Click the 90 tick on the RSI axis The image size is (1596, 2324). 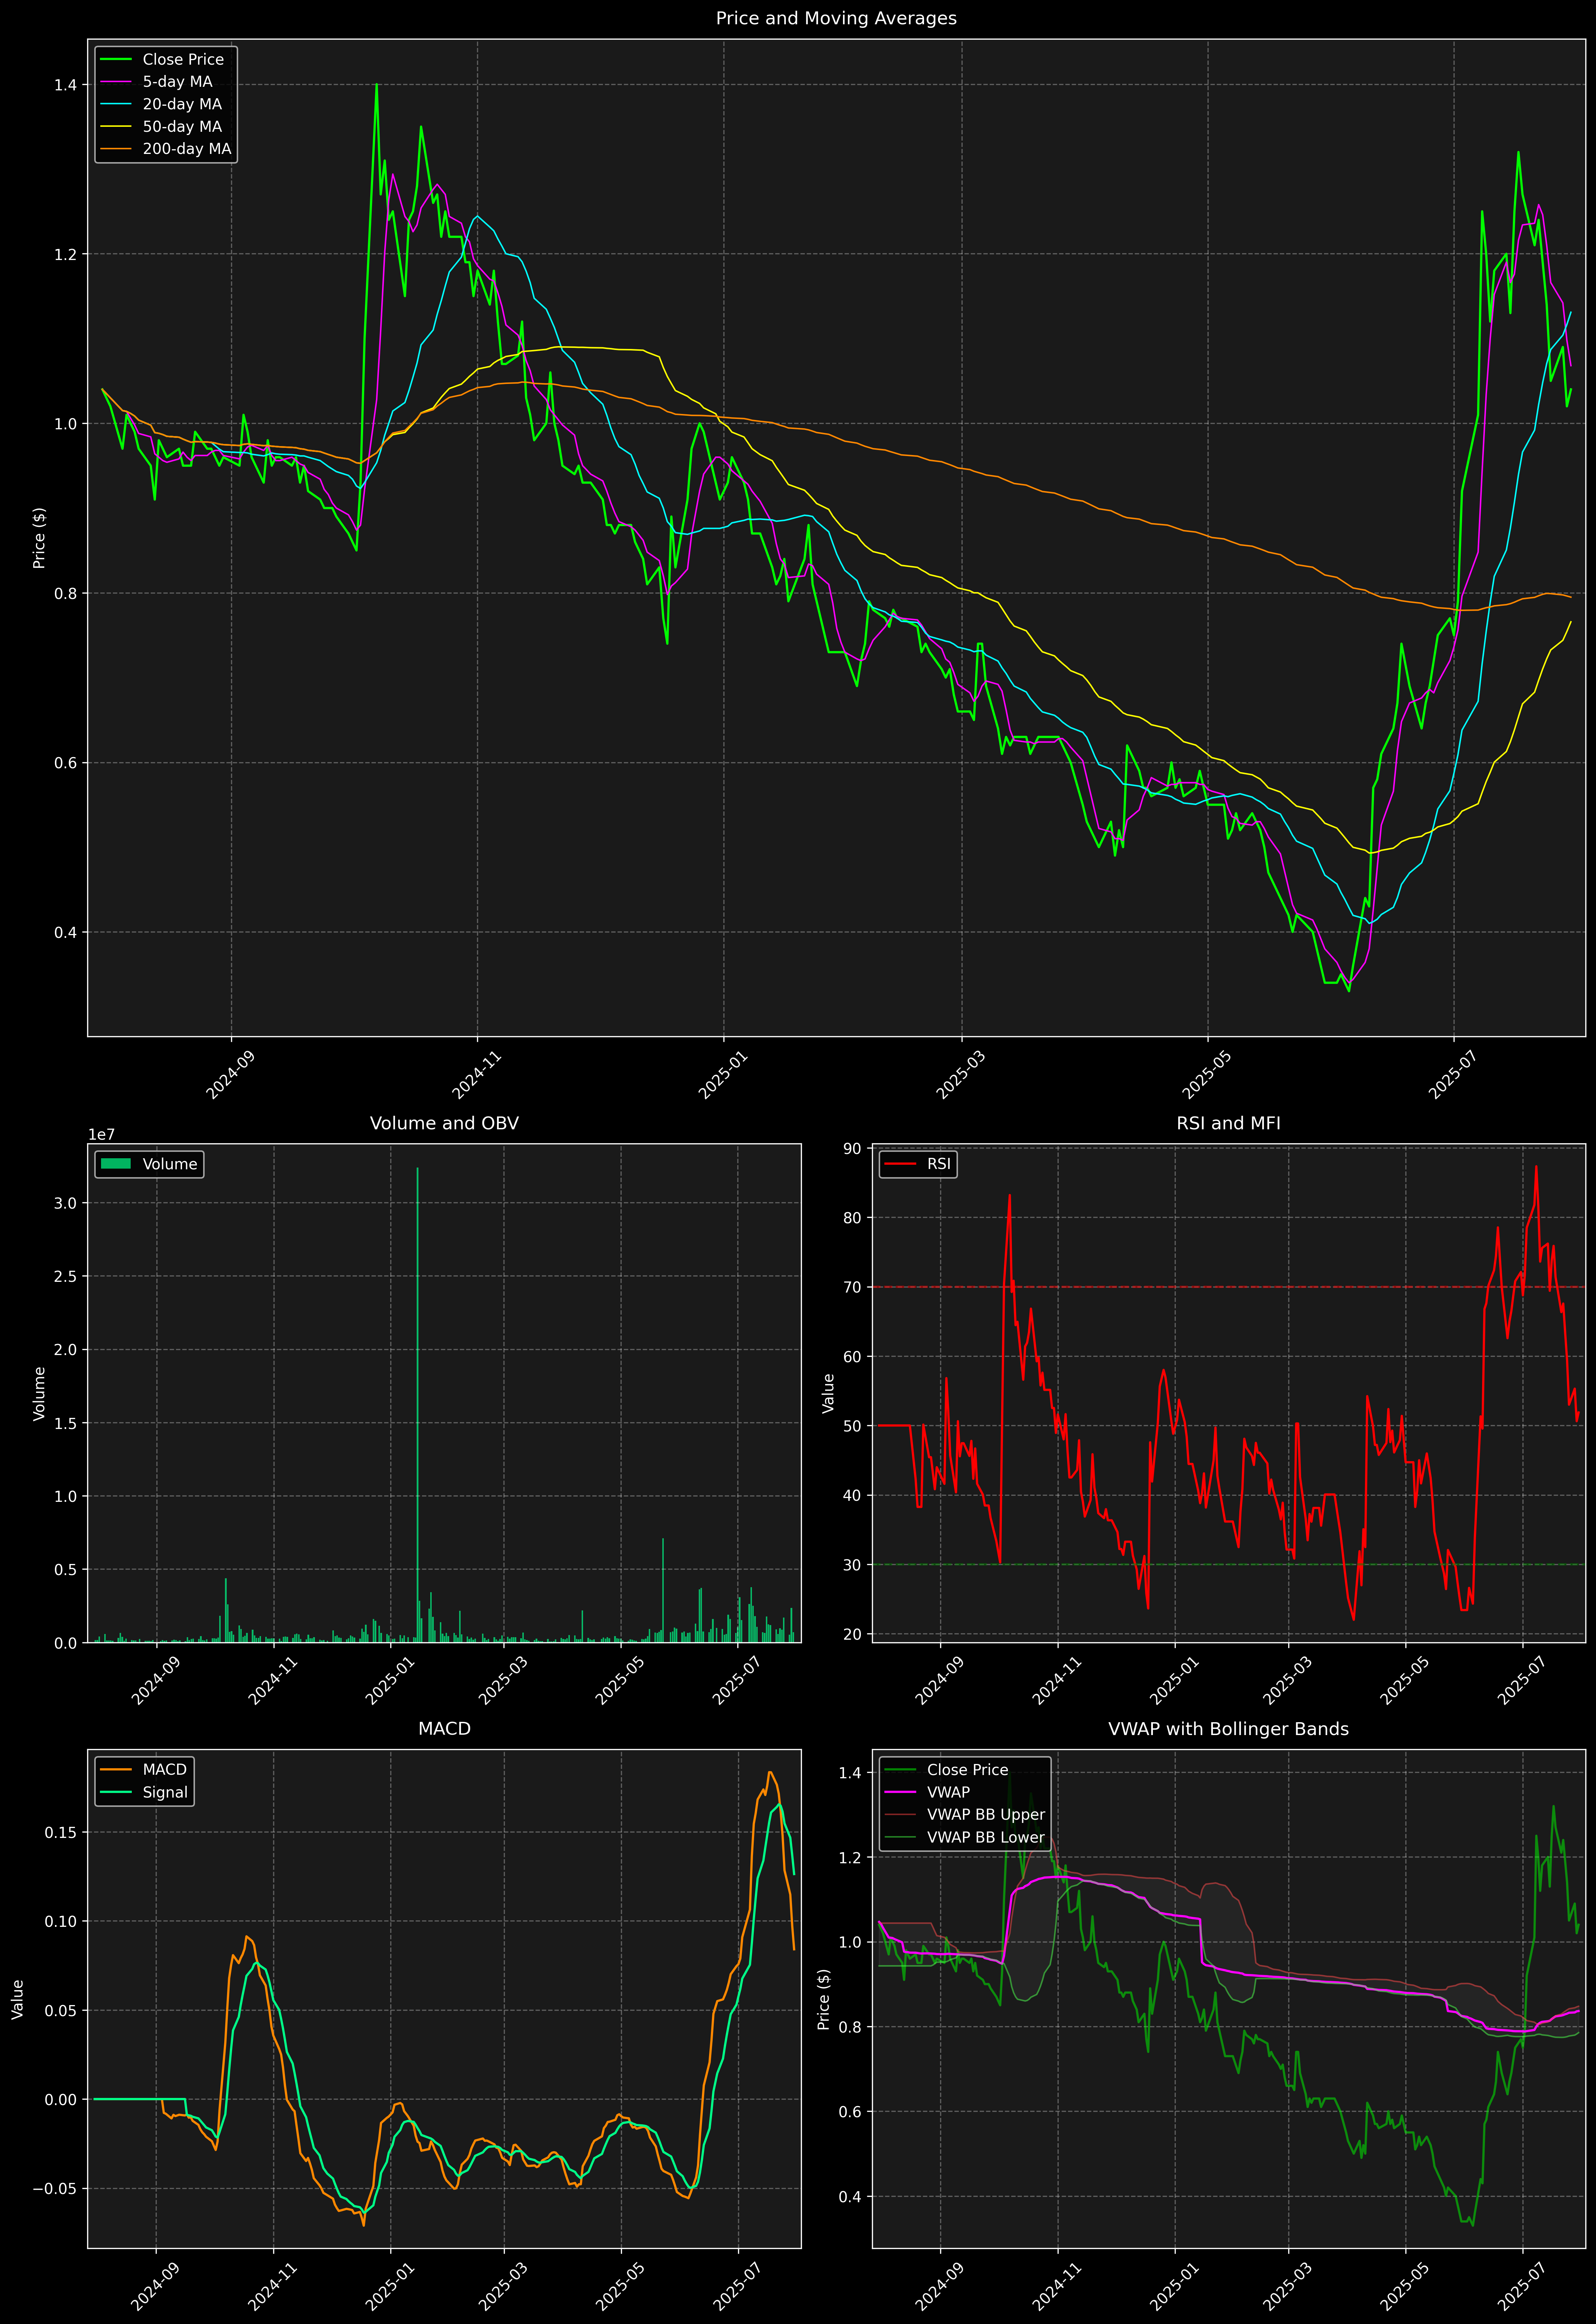coord(853,1149)
